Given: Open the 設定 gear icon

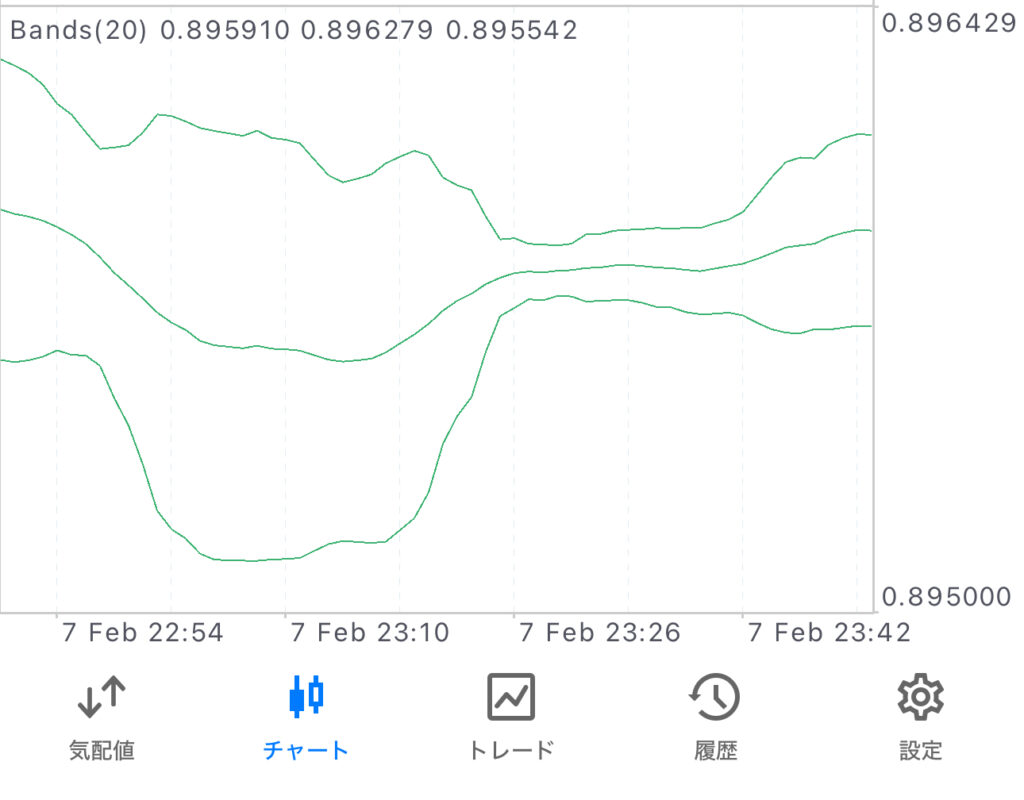Looking at the screenshot, I should click(920, 697).
